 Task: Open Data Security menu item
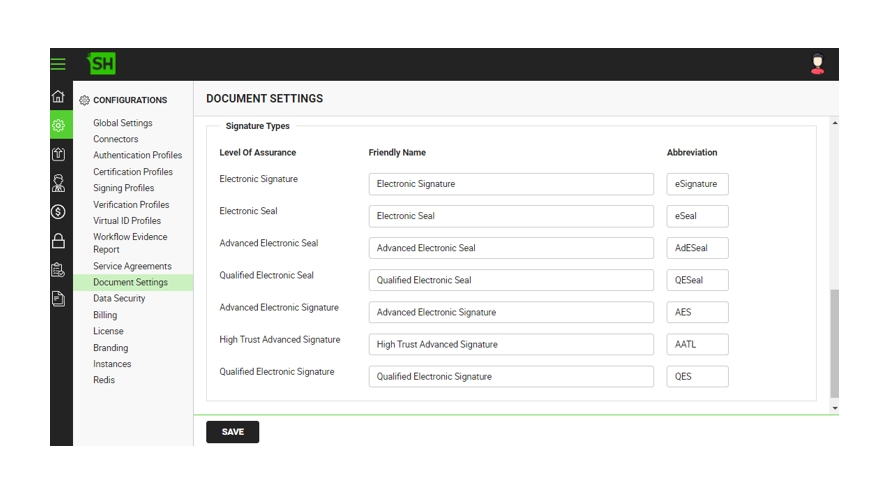coord(119,299)
